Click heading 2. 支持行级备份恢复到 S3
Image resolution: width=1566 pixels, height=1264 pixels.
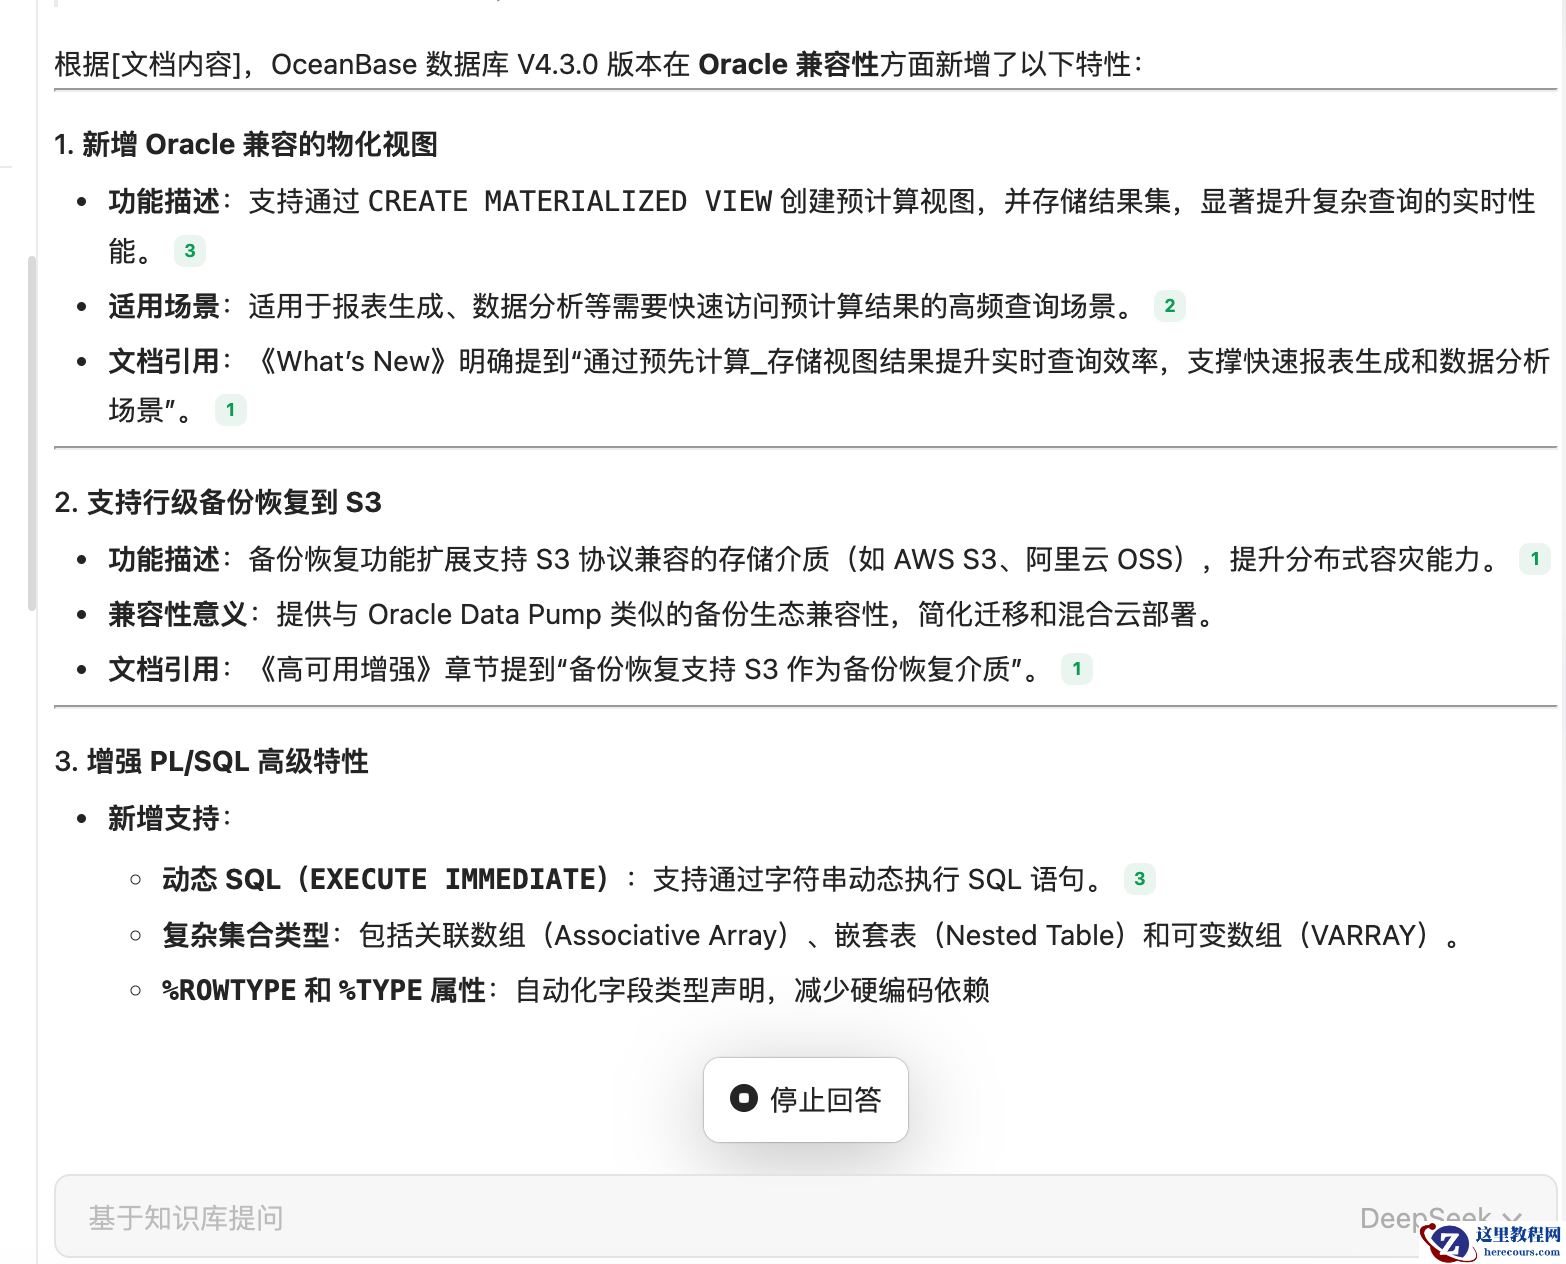click(218, 502)
